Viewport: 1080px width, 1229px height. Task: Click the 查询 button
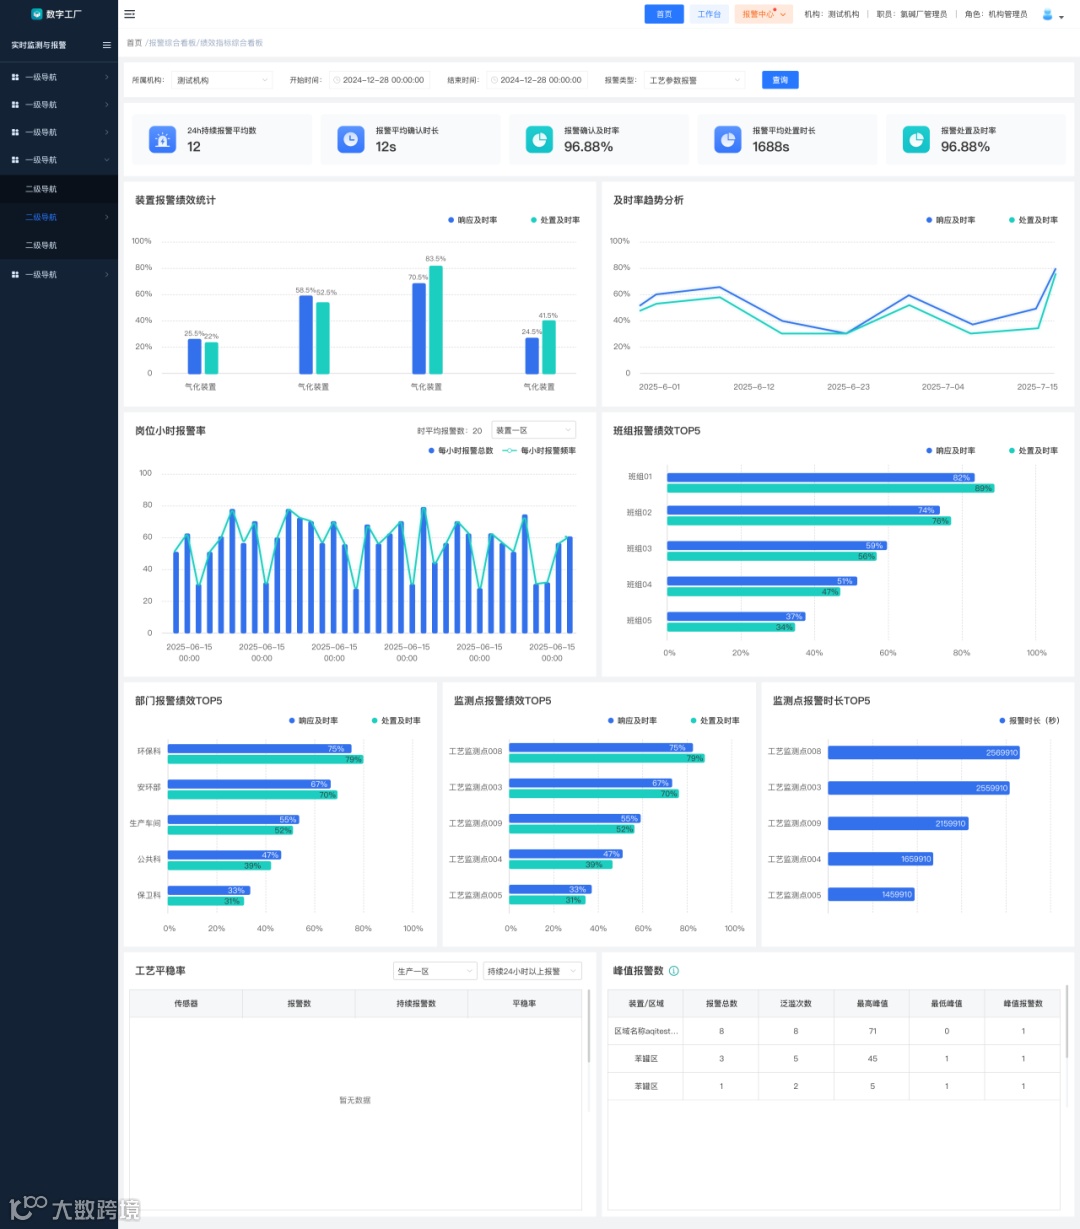coord(780,80)
